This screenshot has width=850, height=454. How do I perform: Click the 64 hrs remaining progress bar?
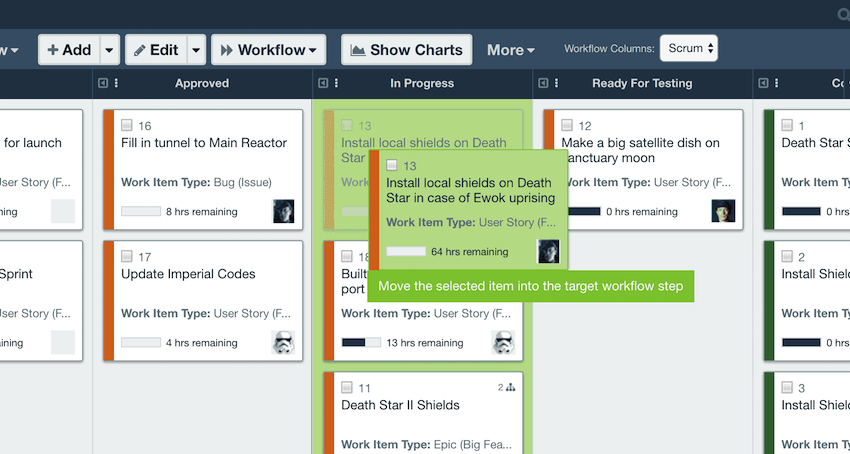pos(406,252)
